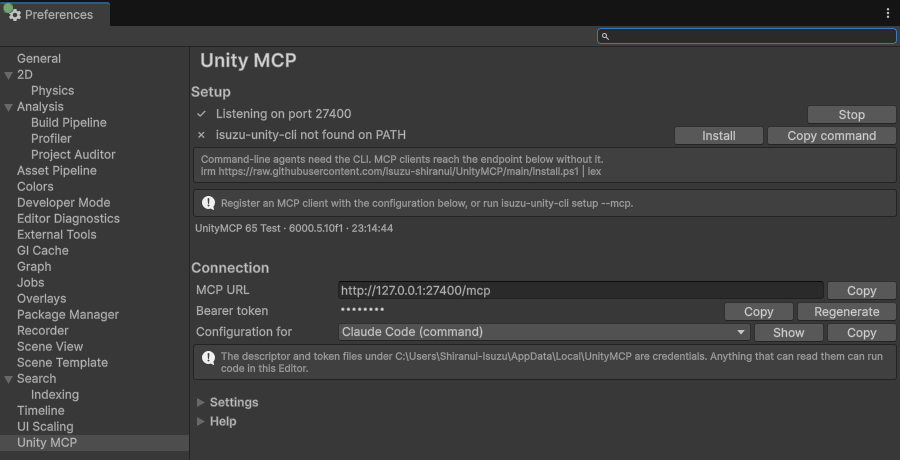
Task: Click the warning icon beside the descriptor and token note
Action: click(x=208, y=358)
